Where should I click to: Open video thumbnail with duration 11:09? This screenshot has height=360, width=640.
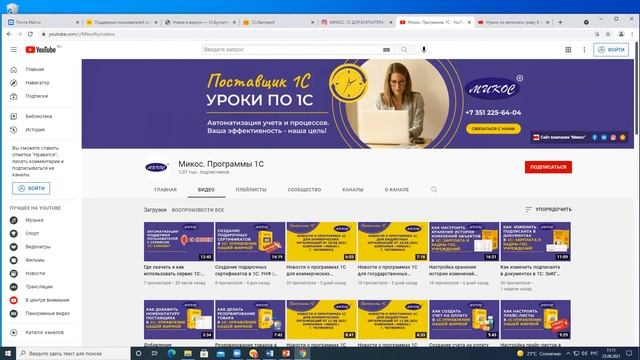point(536,242)
